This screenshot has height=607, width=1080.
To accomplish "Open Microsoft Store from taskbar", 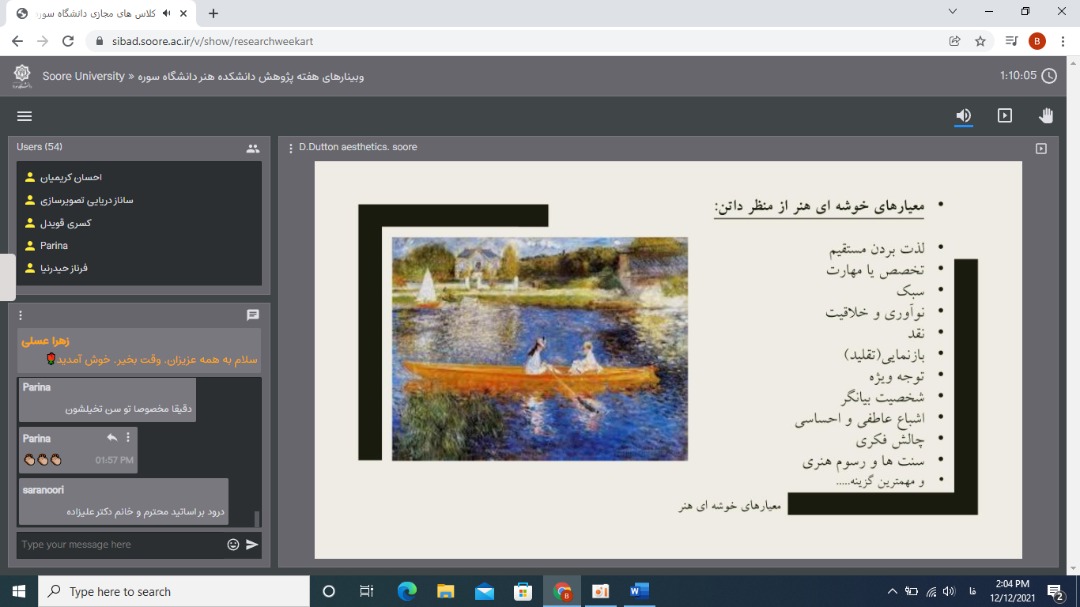I will pyautogui.click(x=523, y=591).
